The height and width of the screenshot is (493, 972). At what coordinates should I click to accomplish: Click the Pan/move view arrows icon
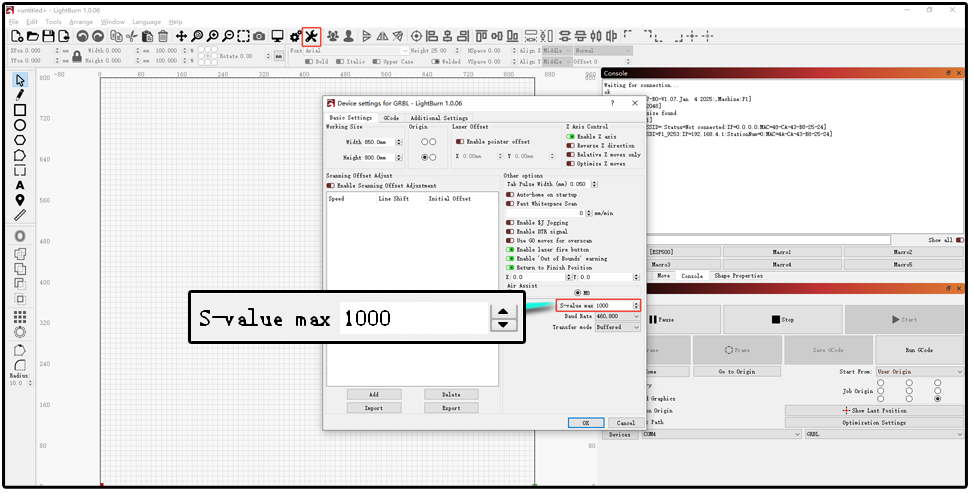[x=181, y=37]
